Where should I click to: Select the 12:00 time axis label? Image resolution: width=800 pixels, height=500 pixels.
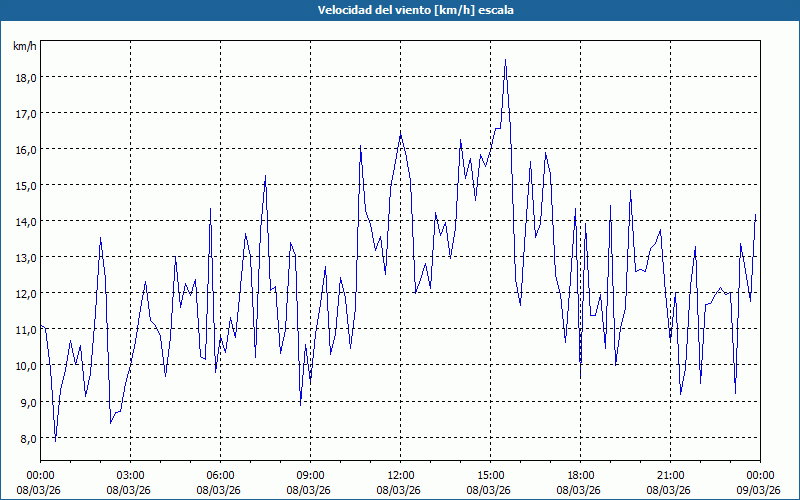pyautogui.click(x=400, y=475)
